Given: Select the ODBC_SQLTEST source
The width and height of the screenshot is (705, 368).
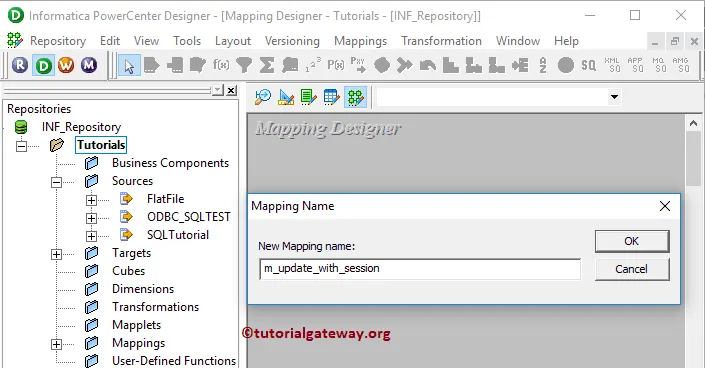Looking at the screenshot, I should coord(188,217).
